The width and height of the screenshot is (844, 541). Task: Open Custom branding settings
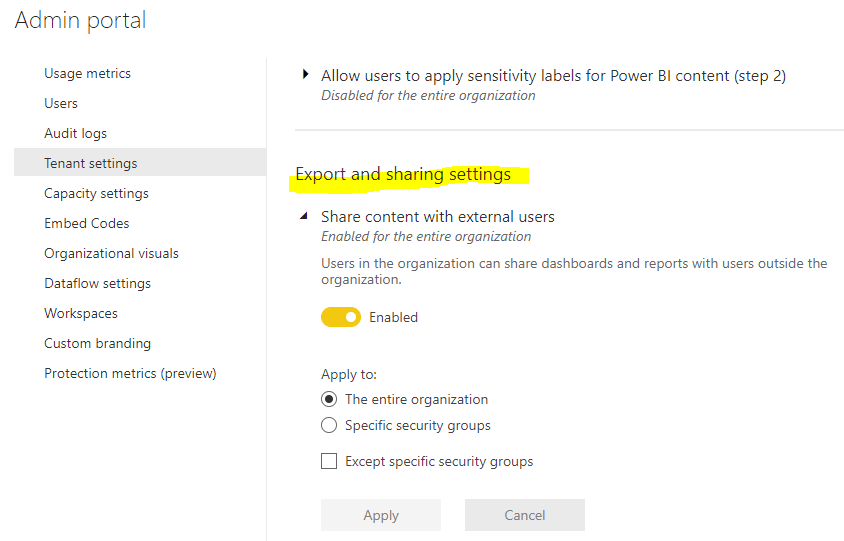(97, 343)
